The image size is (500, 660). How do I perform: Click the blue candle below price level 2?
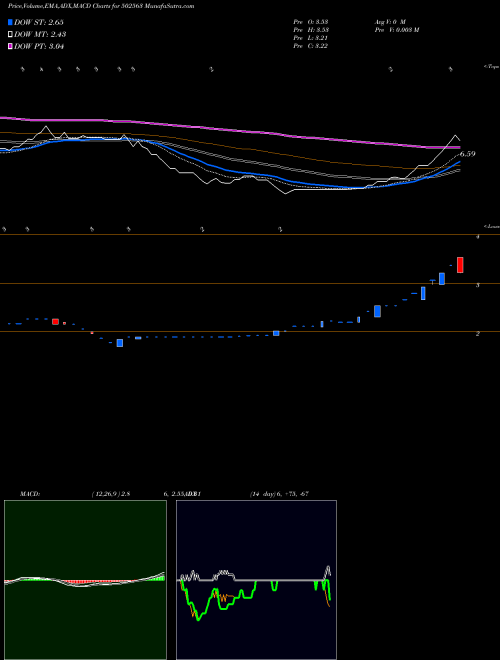(x=120, y=343)
